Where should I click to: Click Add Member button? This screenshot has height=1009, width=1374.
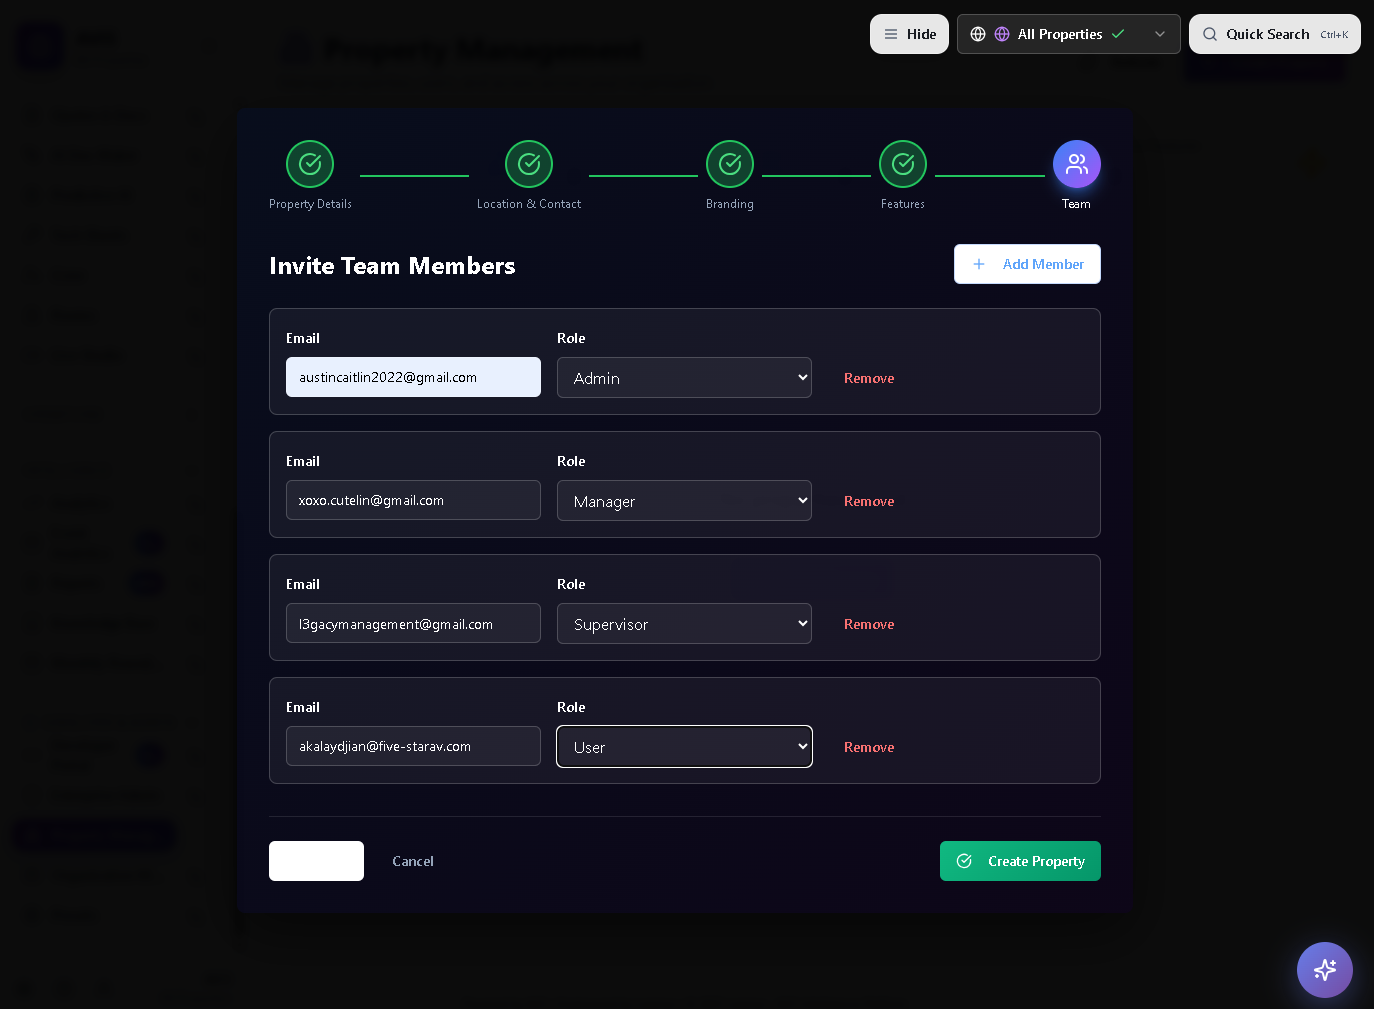[x=1027, y=264]
